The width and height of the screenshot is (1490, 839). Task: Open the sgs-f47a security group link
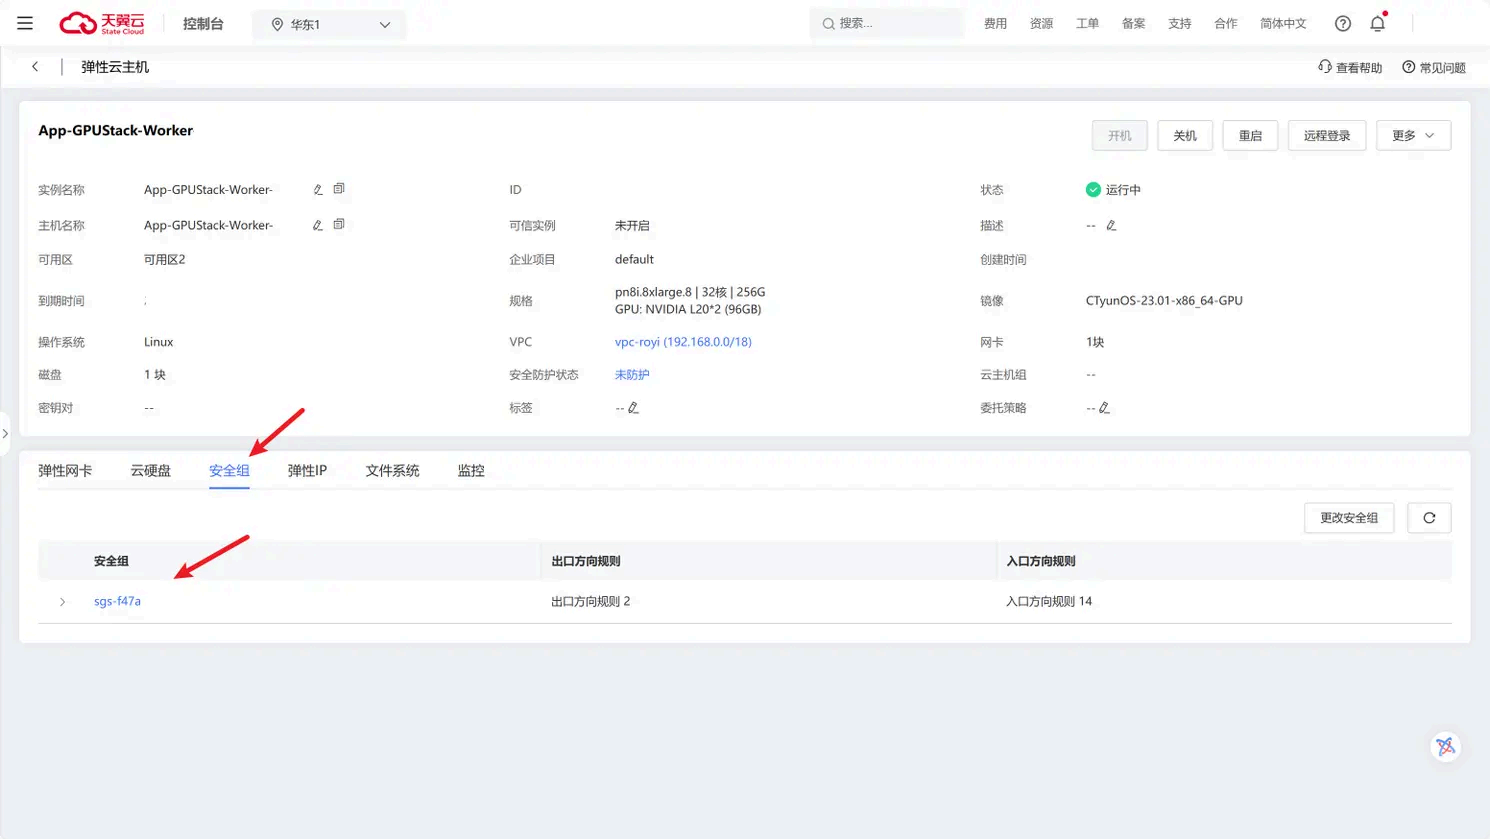click(x=117, y=602)
